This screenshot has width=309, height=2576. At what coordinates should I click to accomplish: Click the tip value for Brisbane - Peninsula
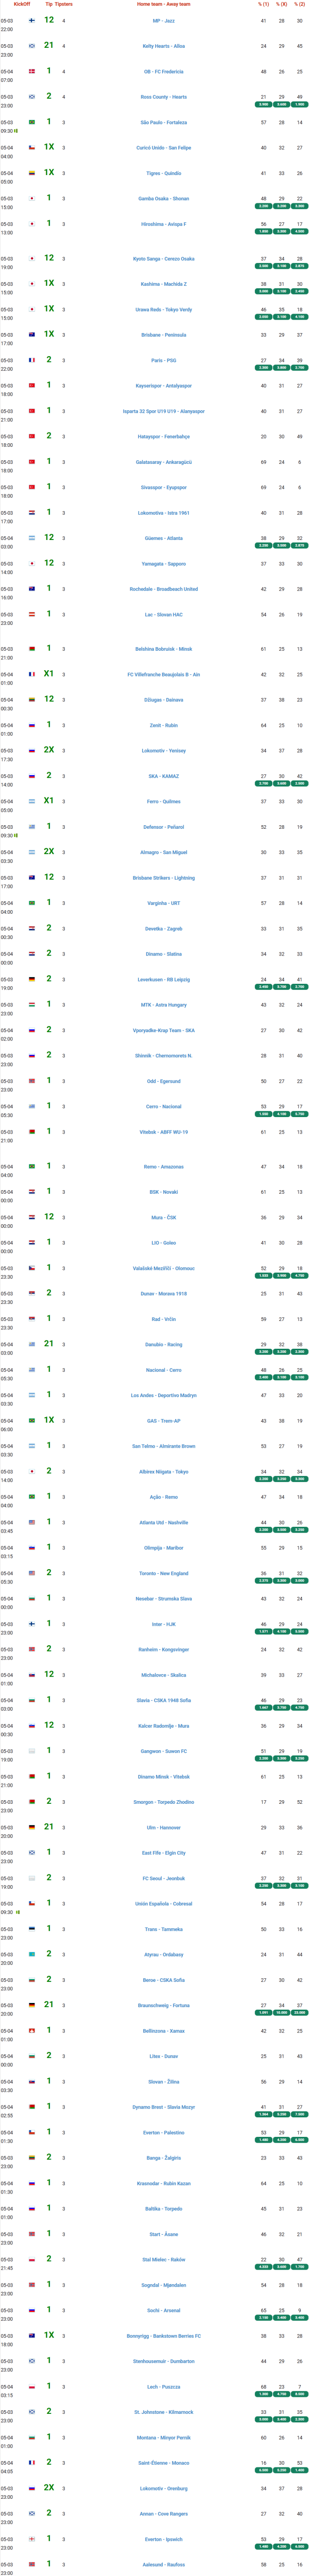49,334
